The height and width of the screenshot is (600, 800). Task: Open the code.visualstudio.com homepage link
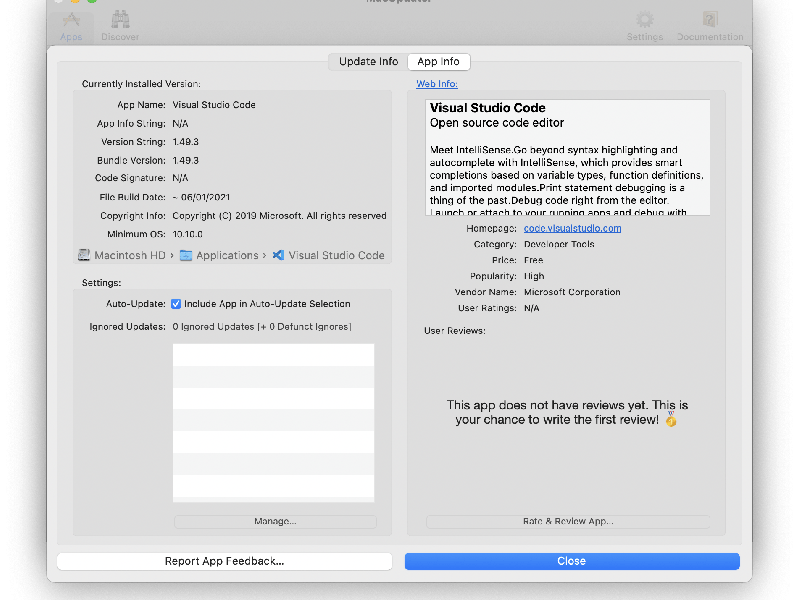(x=572, y=228)
